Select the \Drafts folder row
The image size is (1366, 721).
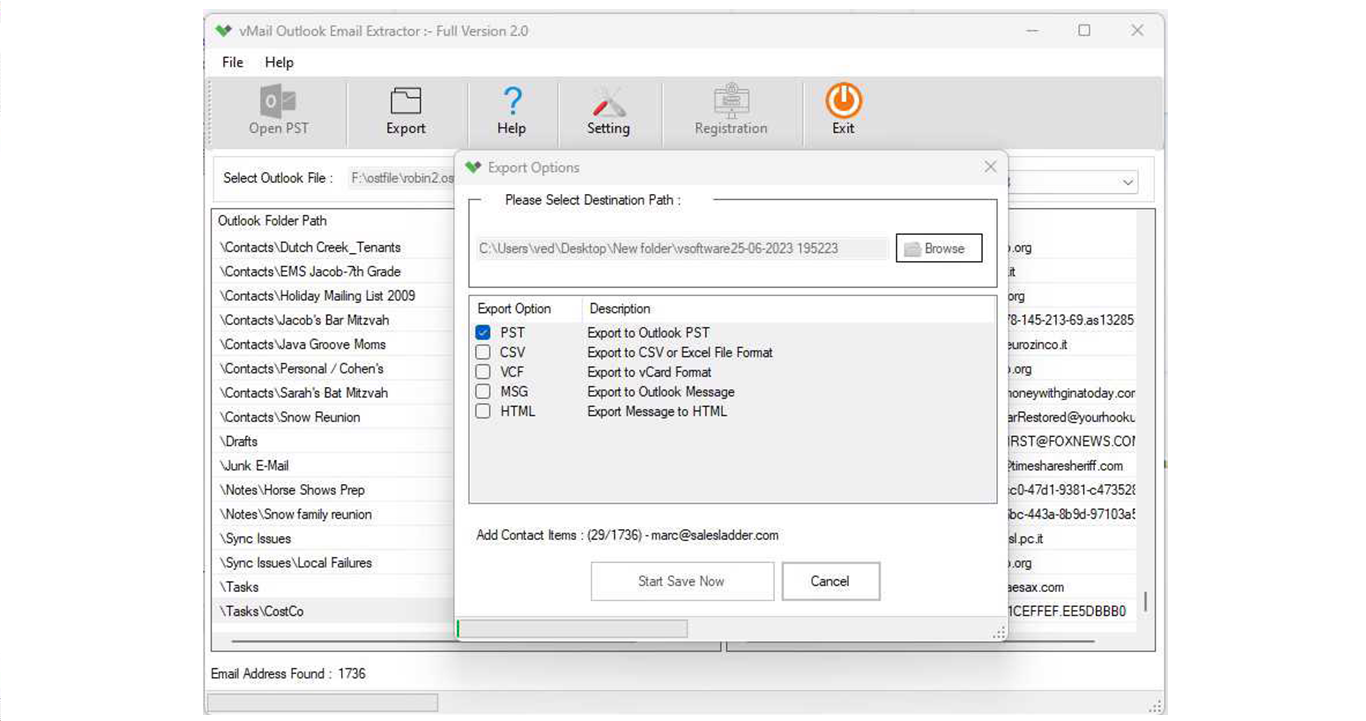(x=238, y=441)
